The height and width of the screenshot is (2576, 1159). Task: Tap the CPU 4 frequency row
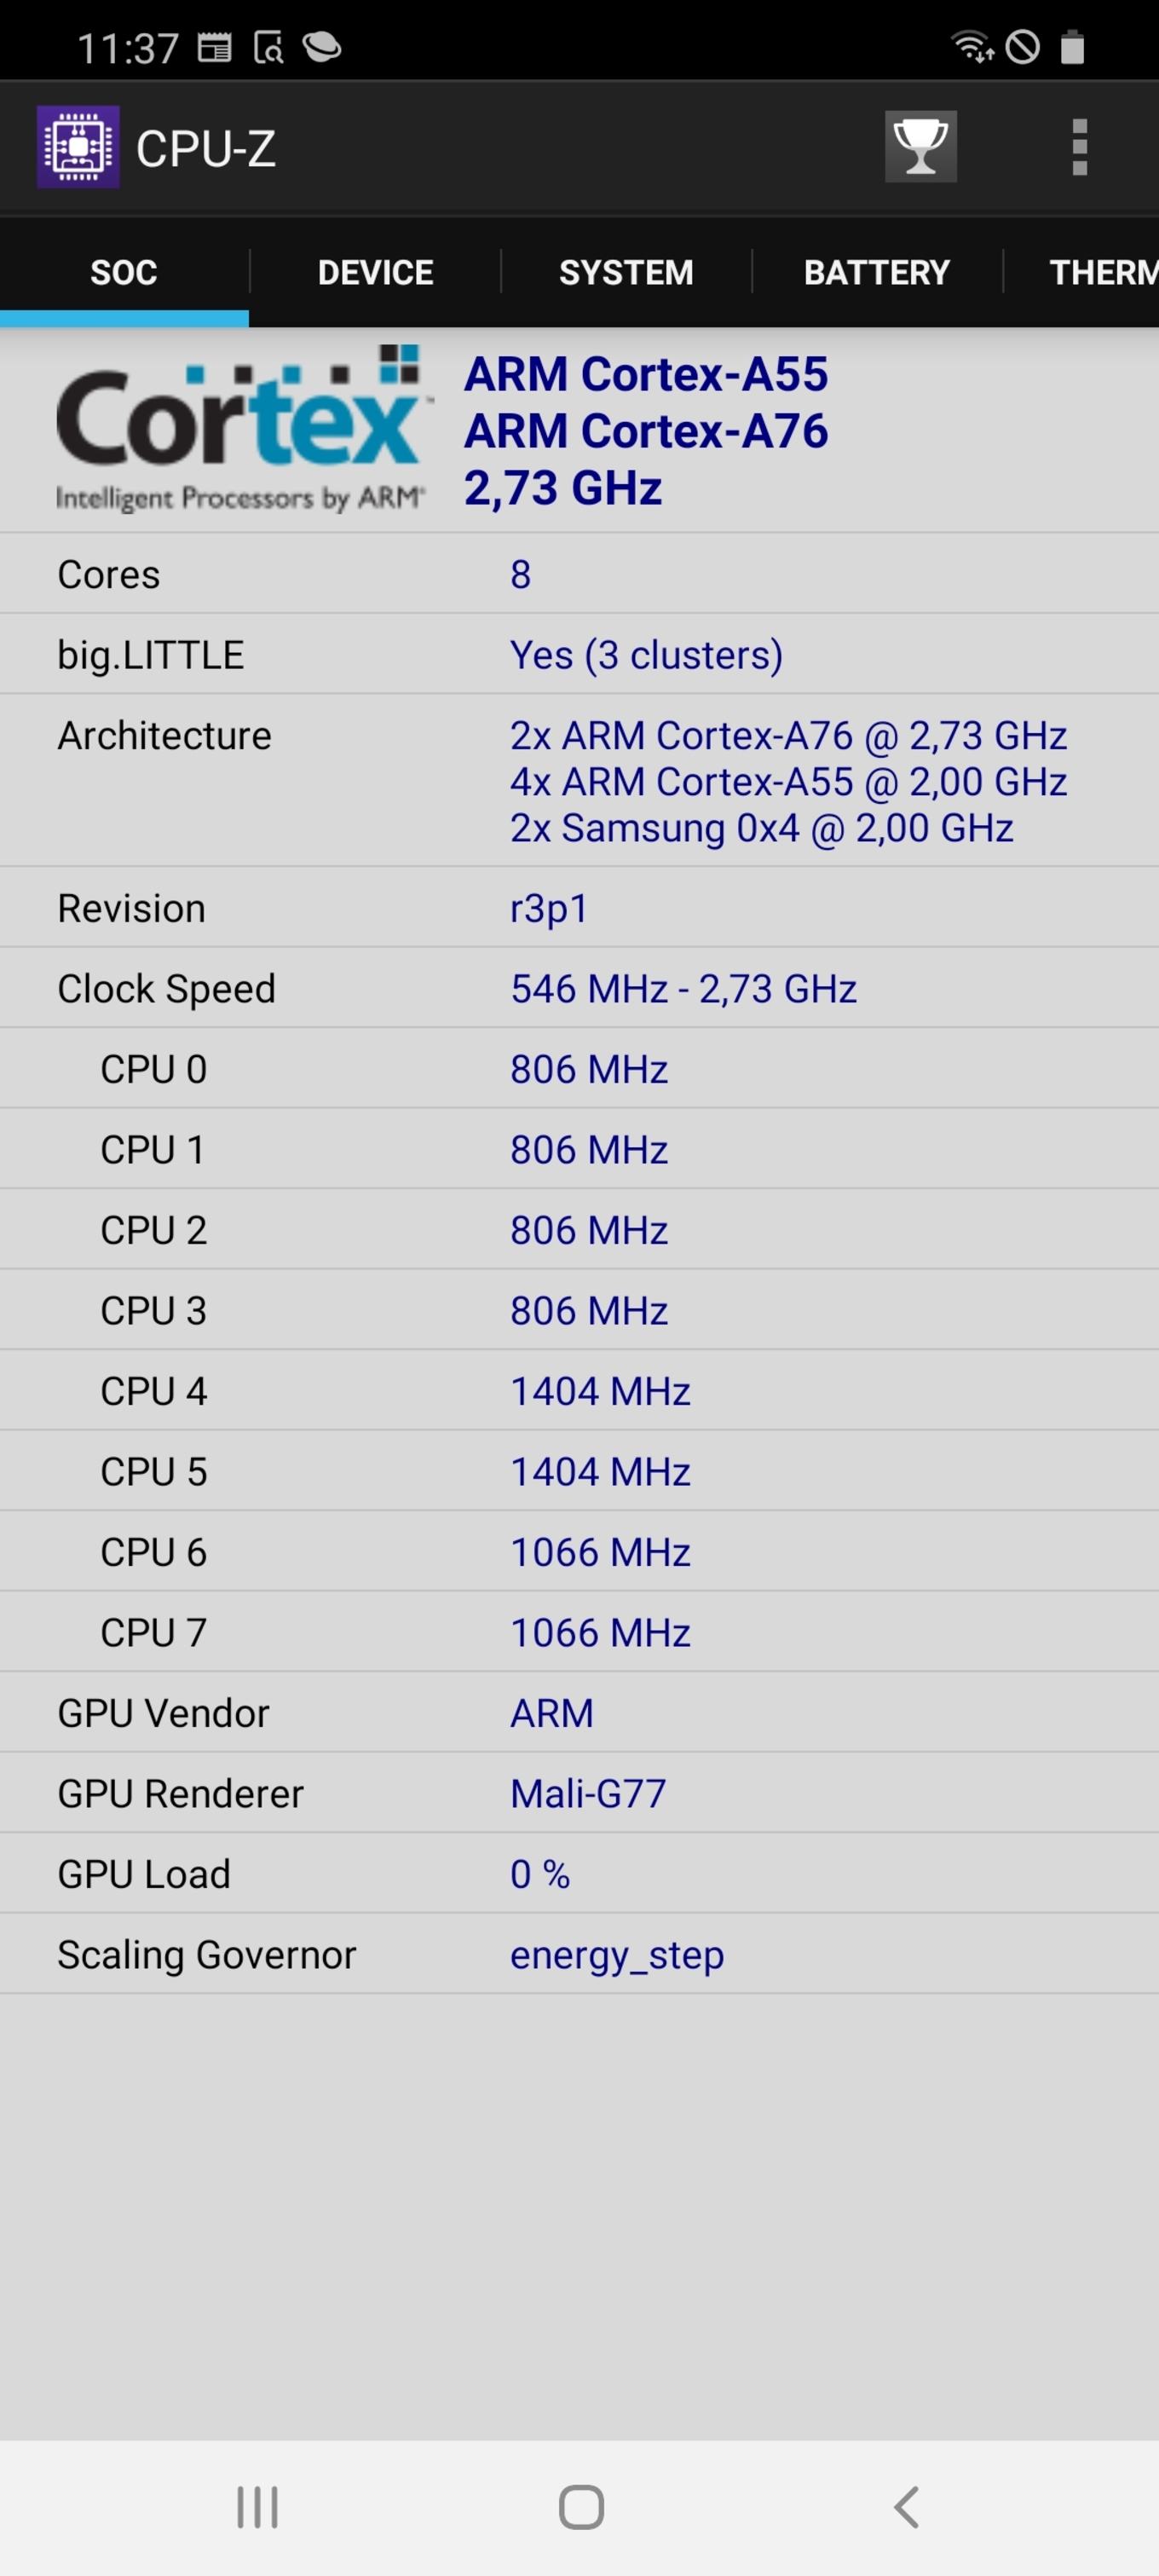(x=579, y=1391)
